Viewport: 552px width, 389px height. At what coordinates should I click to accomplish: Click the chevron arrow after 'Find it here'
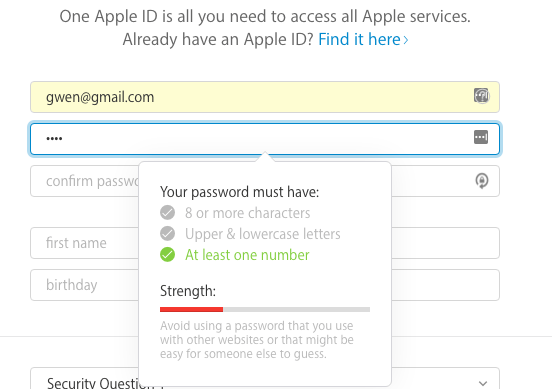click(406, 40)
